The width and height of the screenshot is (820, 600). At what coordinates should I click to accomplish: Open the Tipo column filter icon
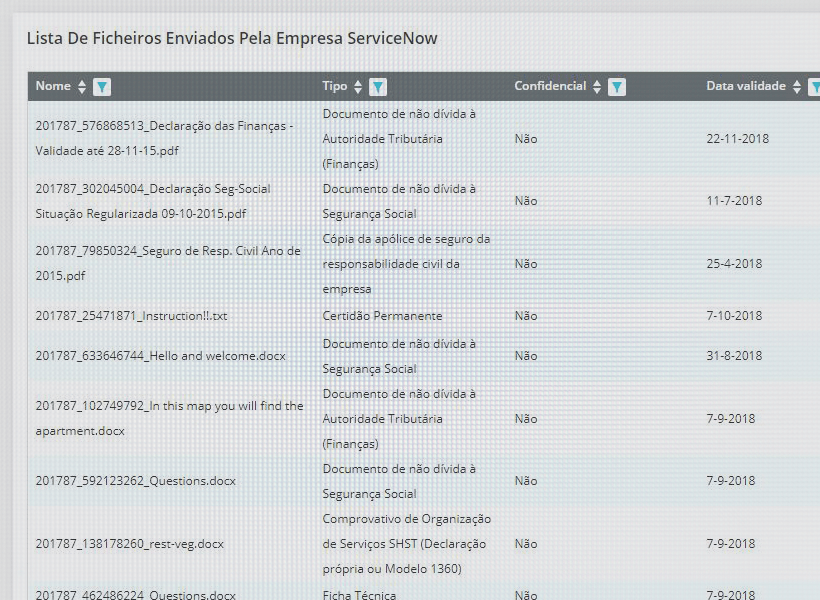coord(378,87)
